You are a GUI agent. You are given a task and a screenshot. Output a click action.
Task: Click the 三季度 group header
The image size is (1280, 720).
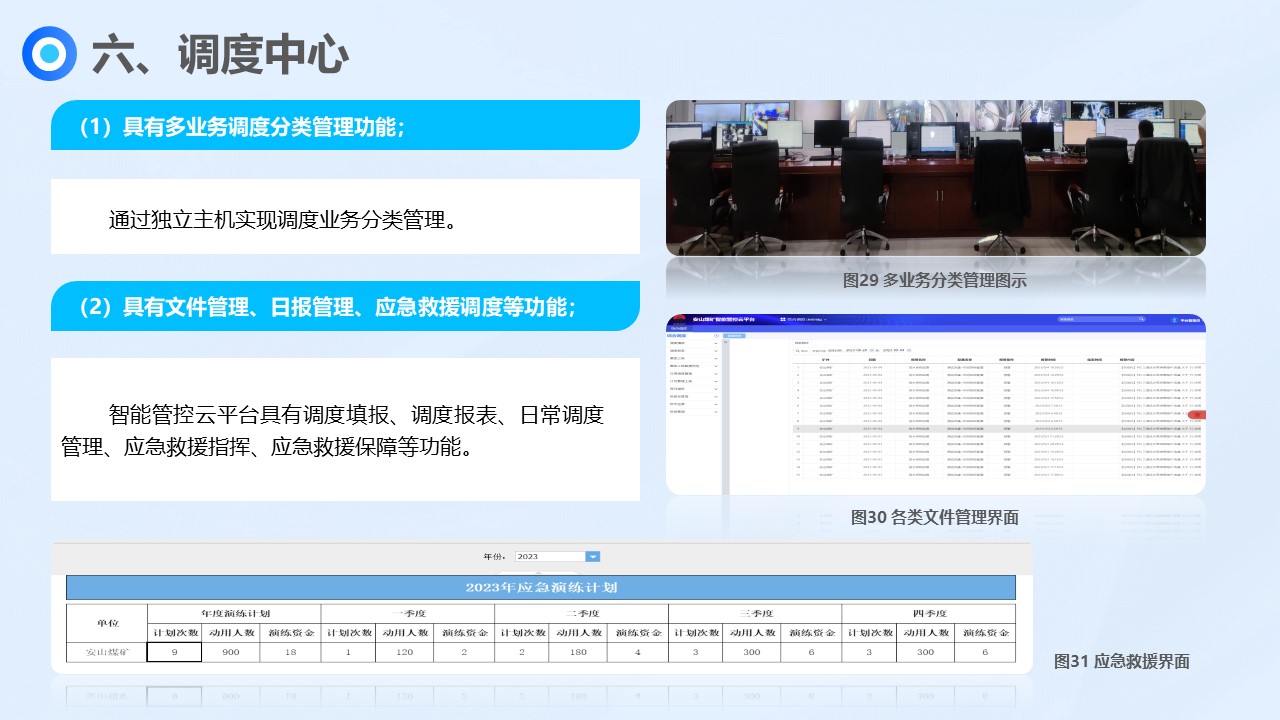755,613
